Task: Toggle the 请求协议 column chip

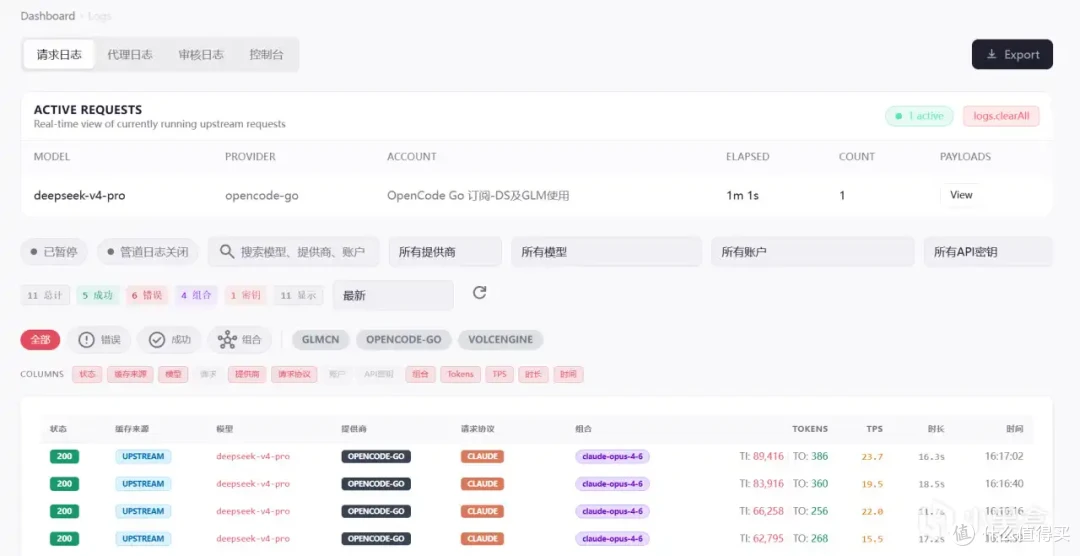Action: (294, 374)
